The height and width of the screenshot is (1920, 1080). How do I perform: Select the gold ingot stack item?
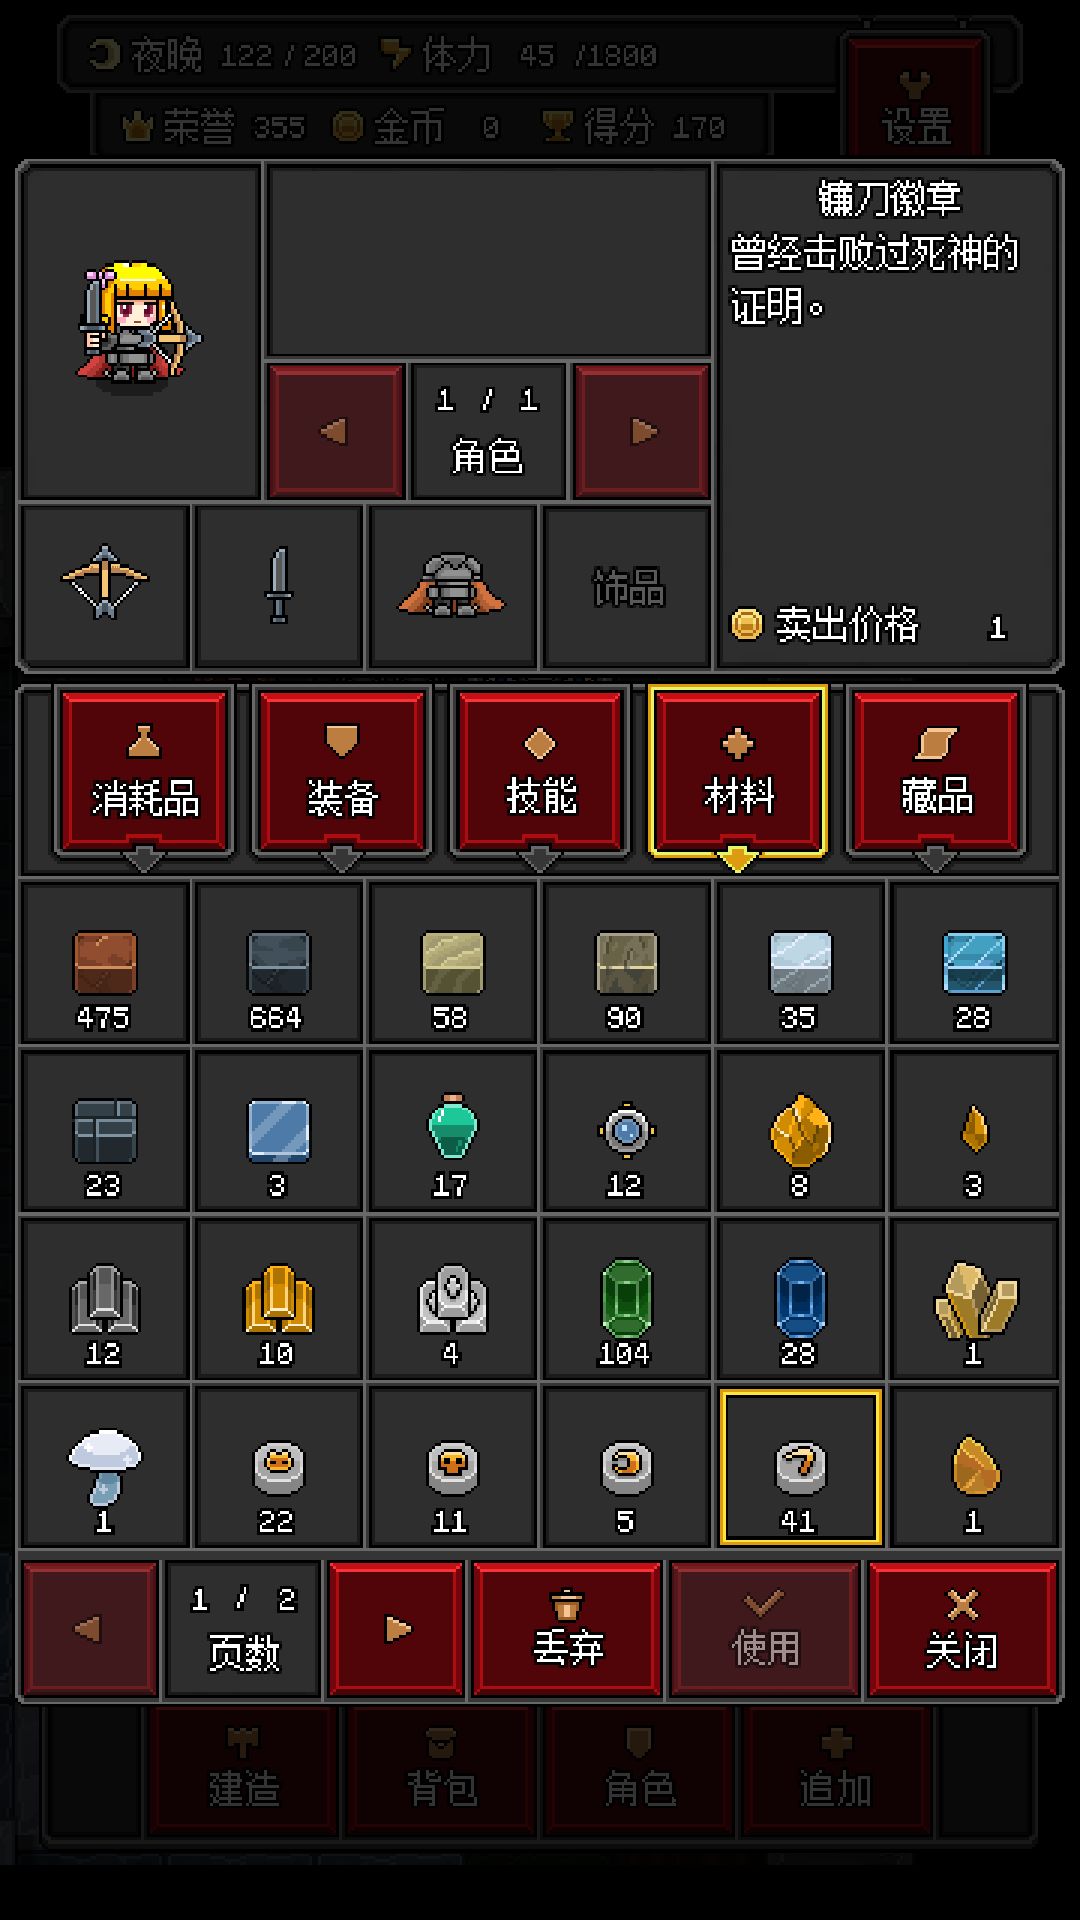[278, 1299]
